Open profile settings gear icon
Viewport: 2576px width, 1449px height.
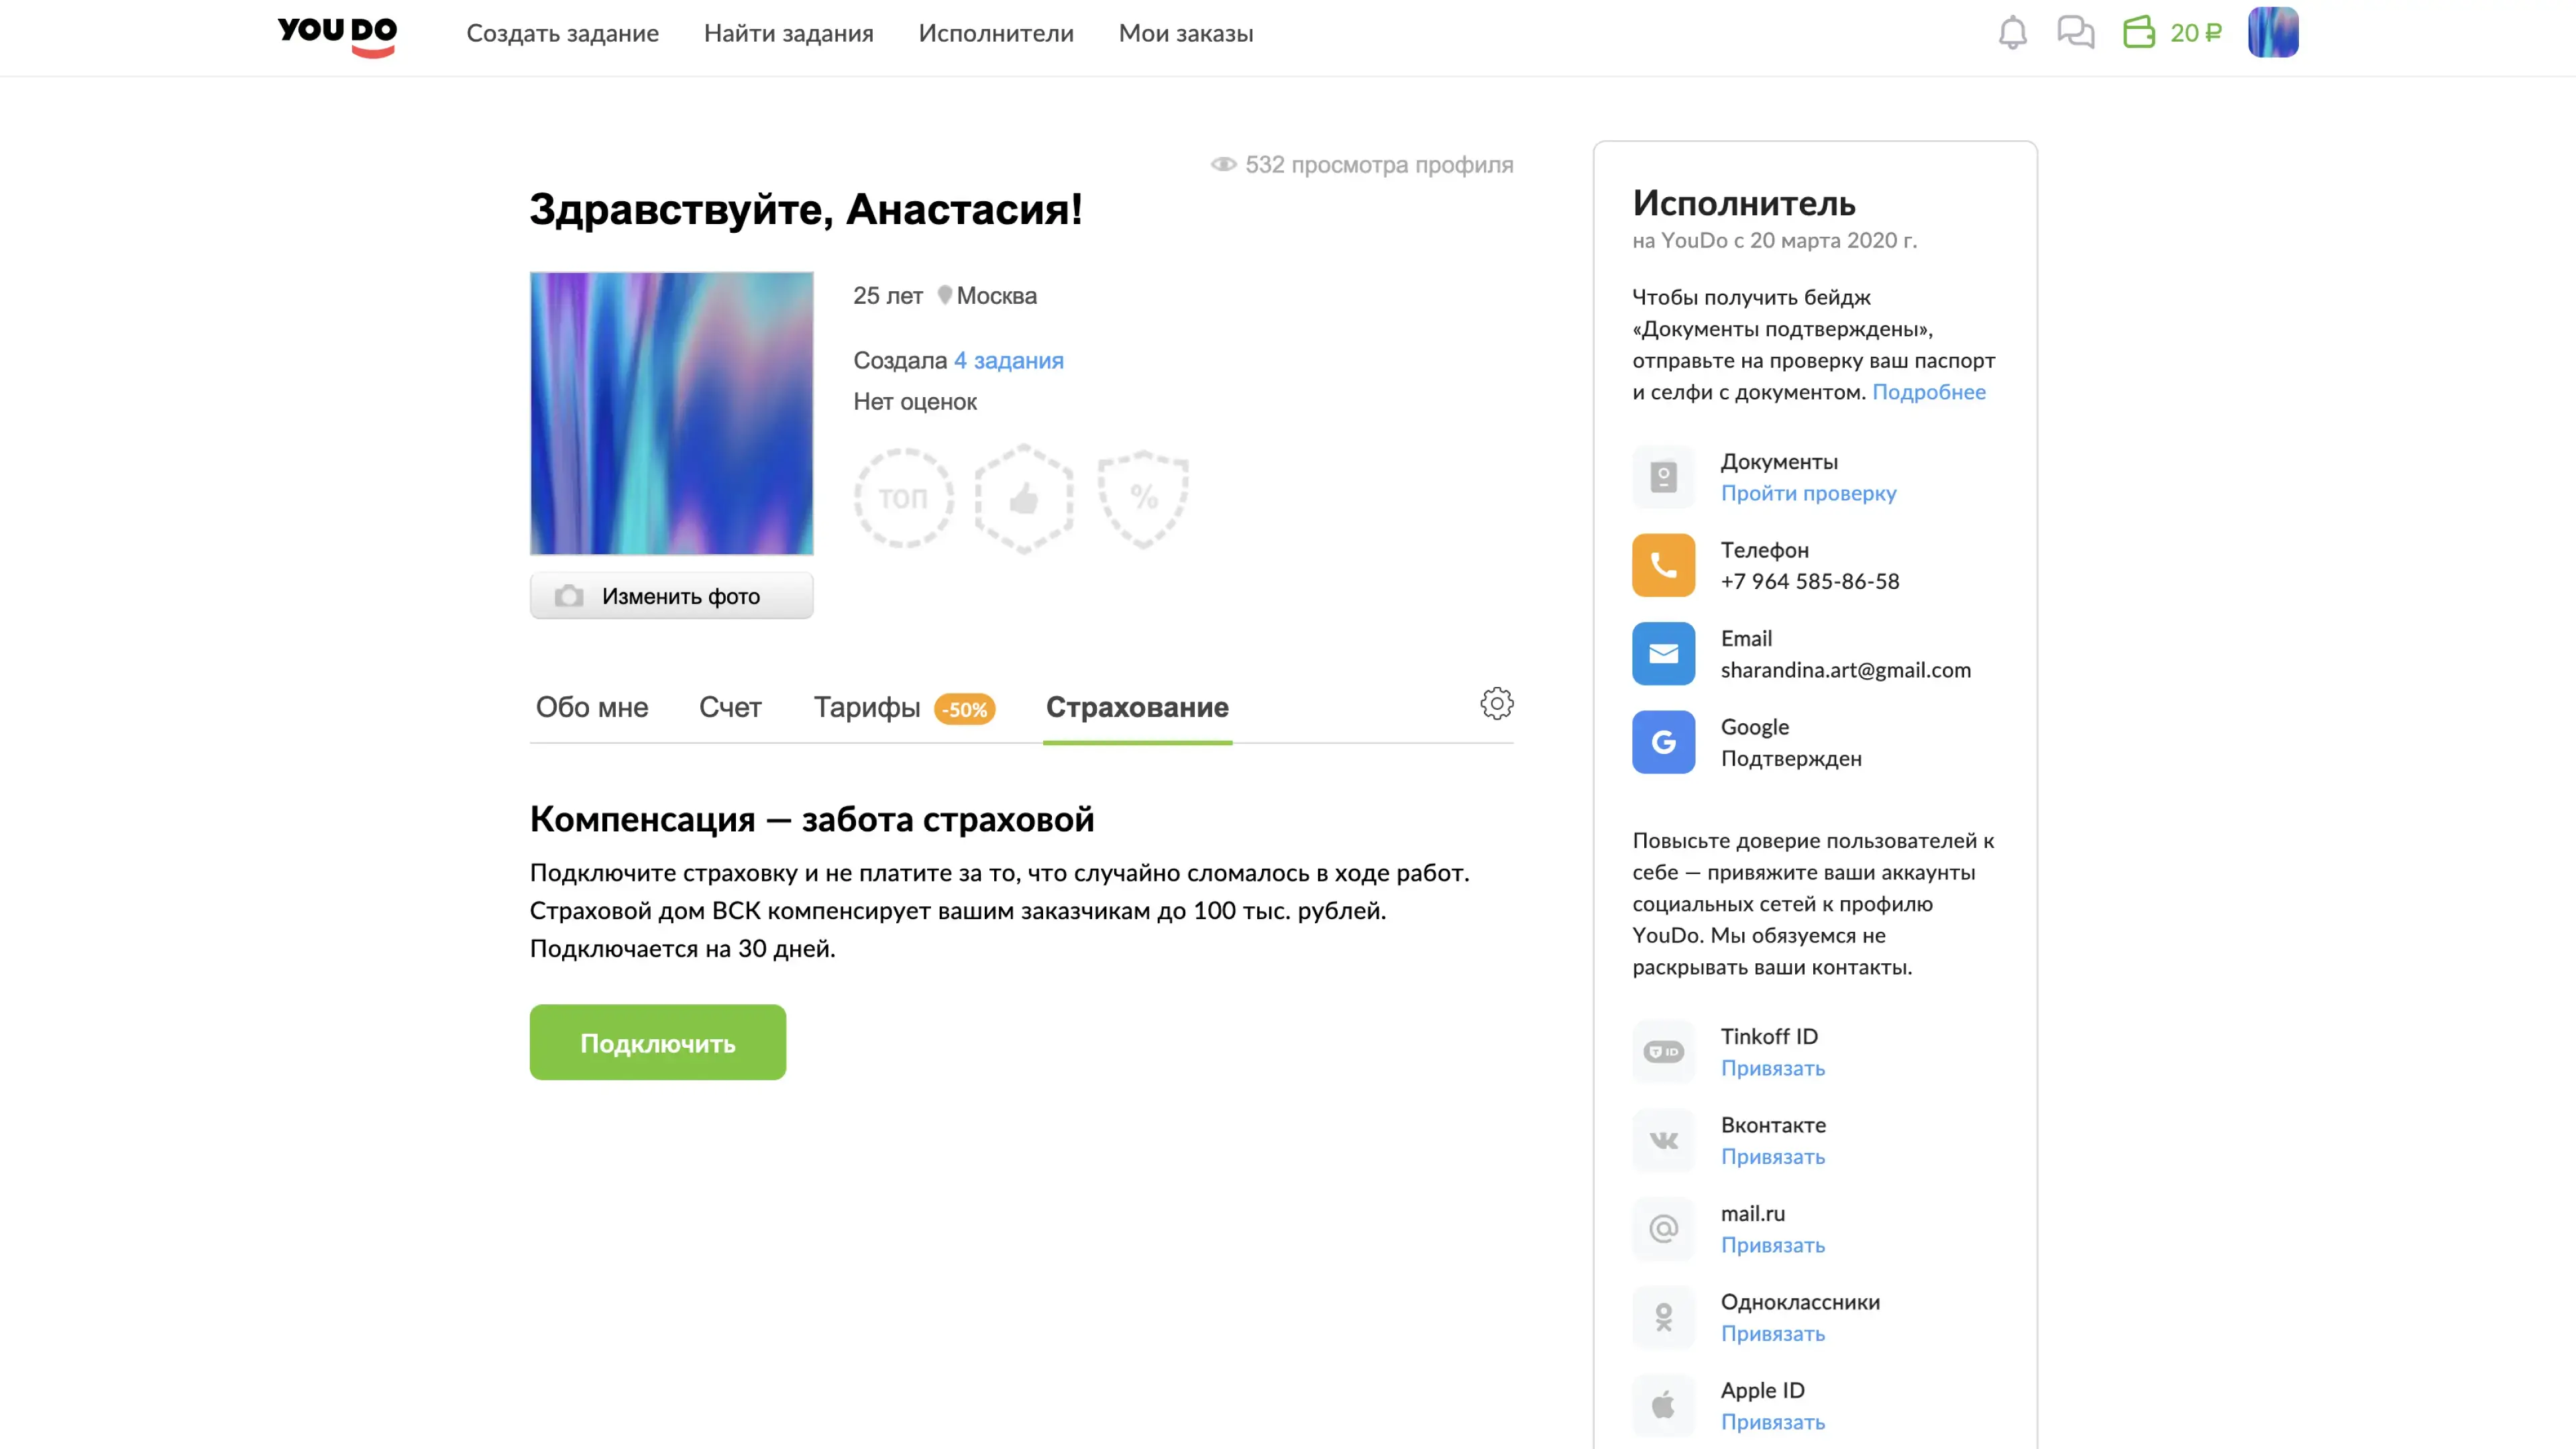click(x=1496, y=704)
